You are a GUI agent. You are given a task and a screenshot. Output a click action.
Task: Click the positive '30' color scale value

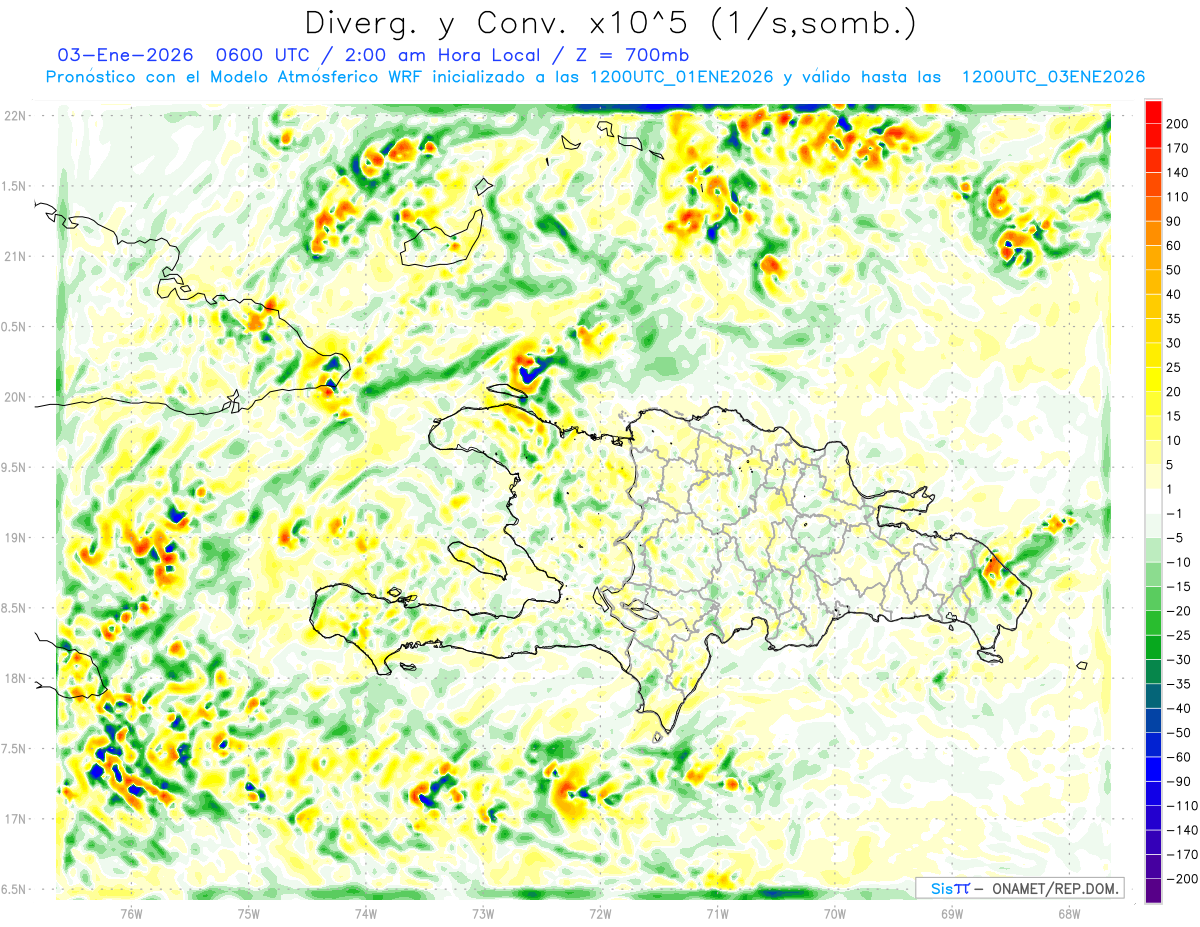coord(1175,343)
